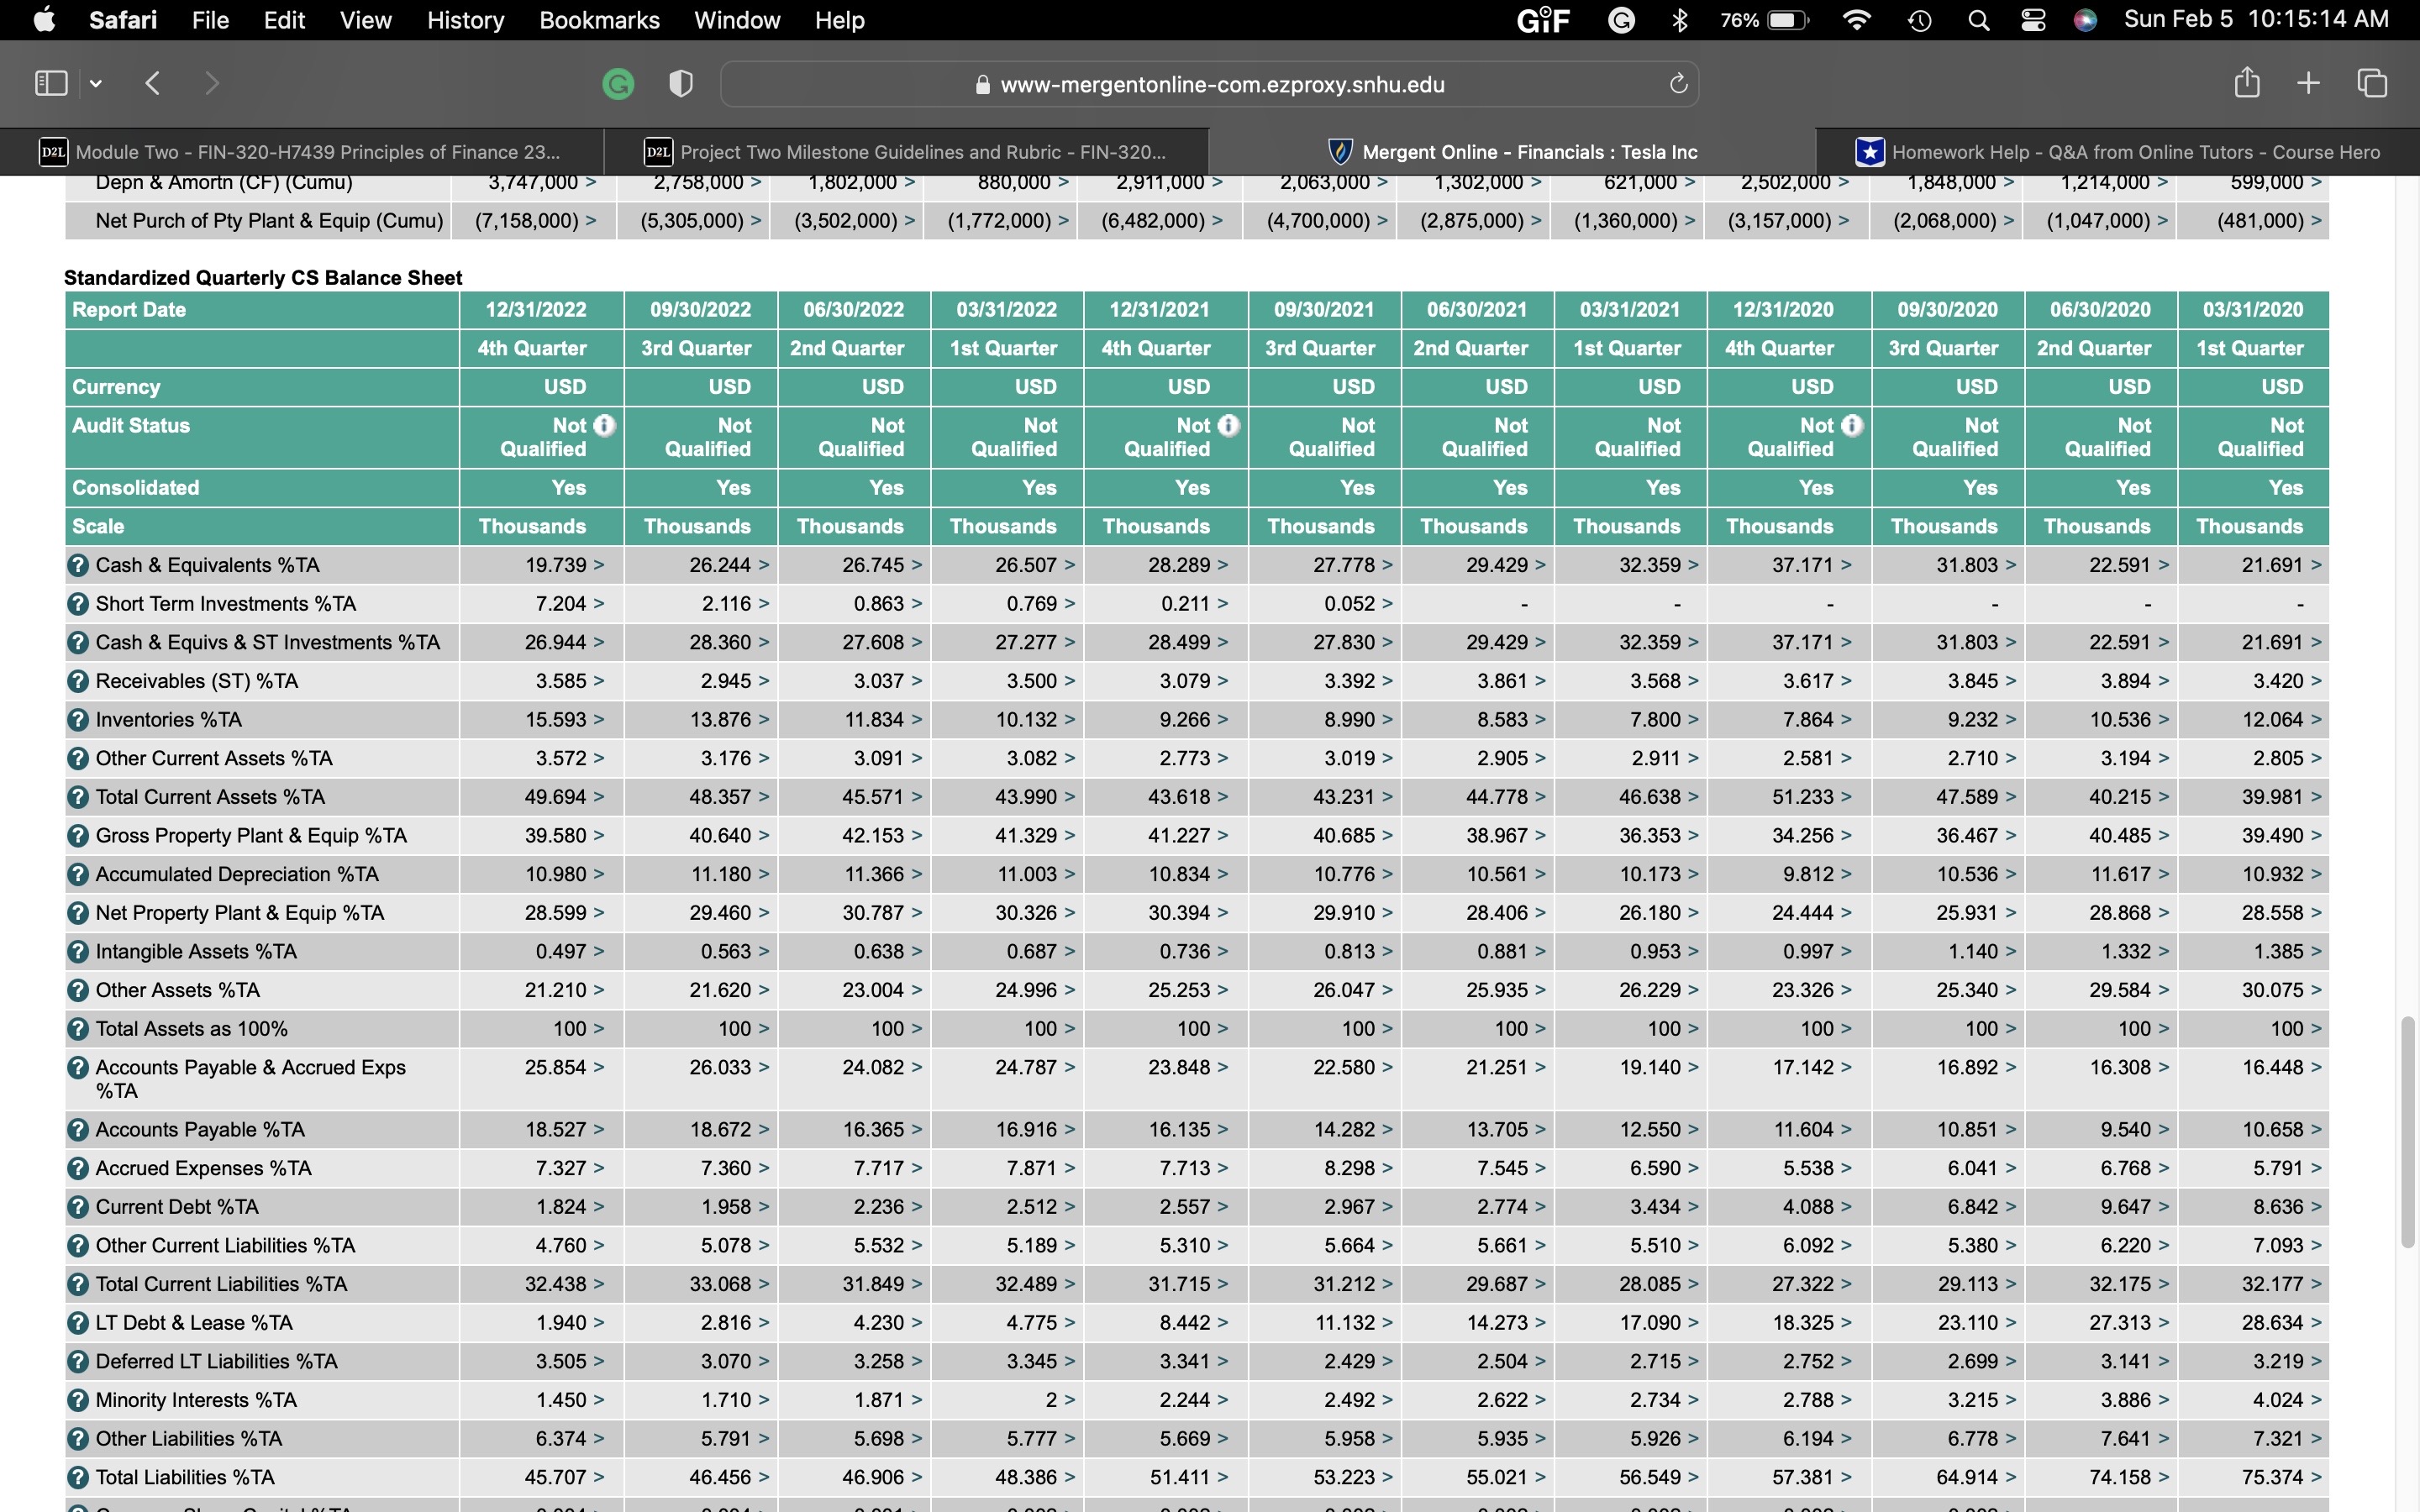Open Wi-Fi status menu

click(1856, 20)
